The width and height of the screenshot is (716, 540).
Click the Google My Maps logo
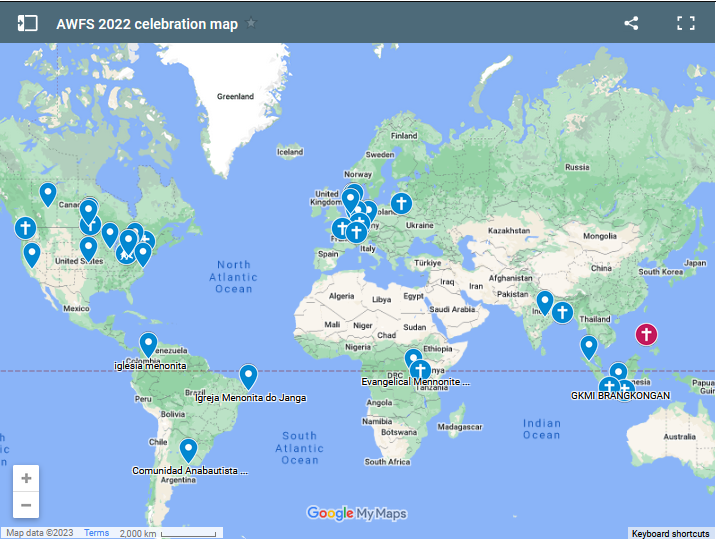tap(357, 514)
